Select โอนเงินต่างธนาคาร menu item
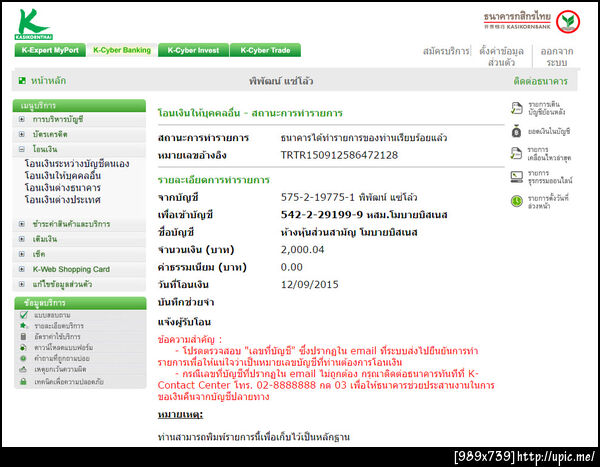This screenshot has width=600, height=467. click(x=63, y=188)
